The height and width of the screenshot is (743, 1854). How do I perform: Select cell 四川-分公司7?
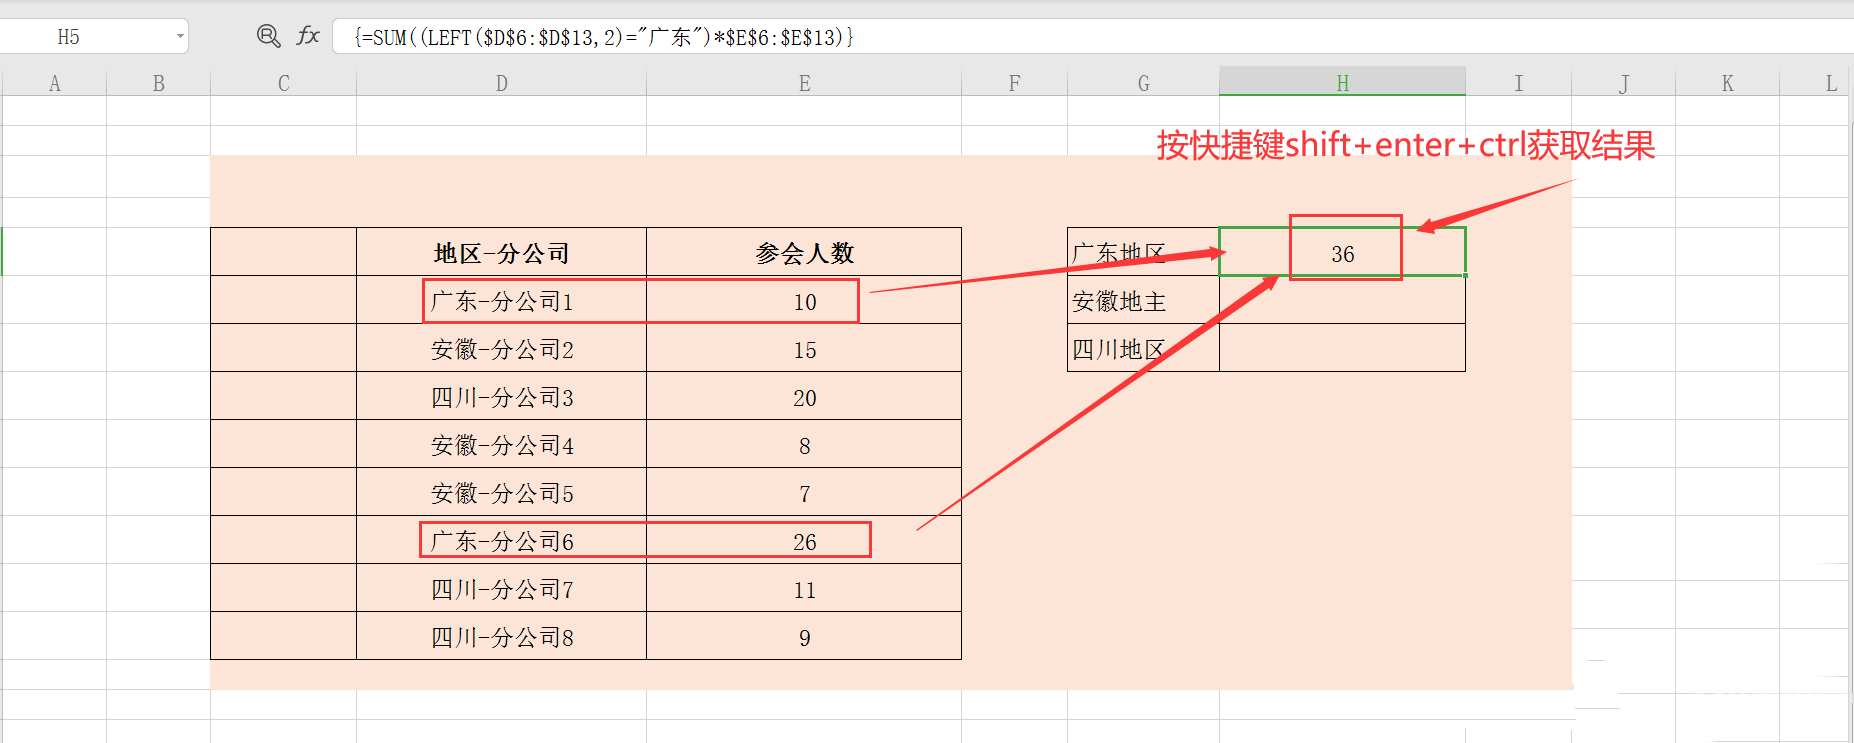501,588
